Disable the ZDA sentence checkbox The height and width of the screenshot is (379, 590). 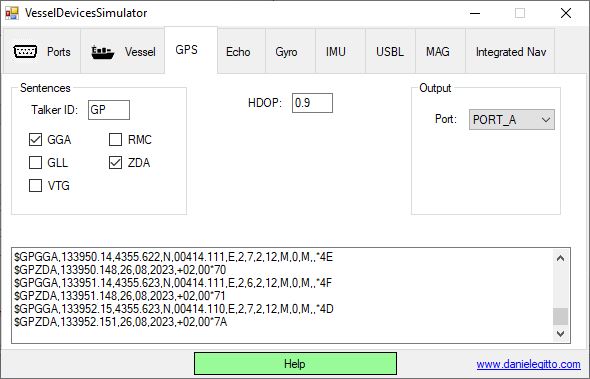click(x=115, y=163)
